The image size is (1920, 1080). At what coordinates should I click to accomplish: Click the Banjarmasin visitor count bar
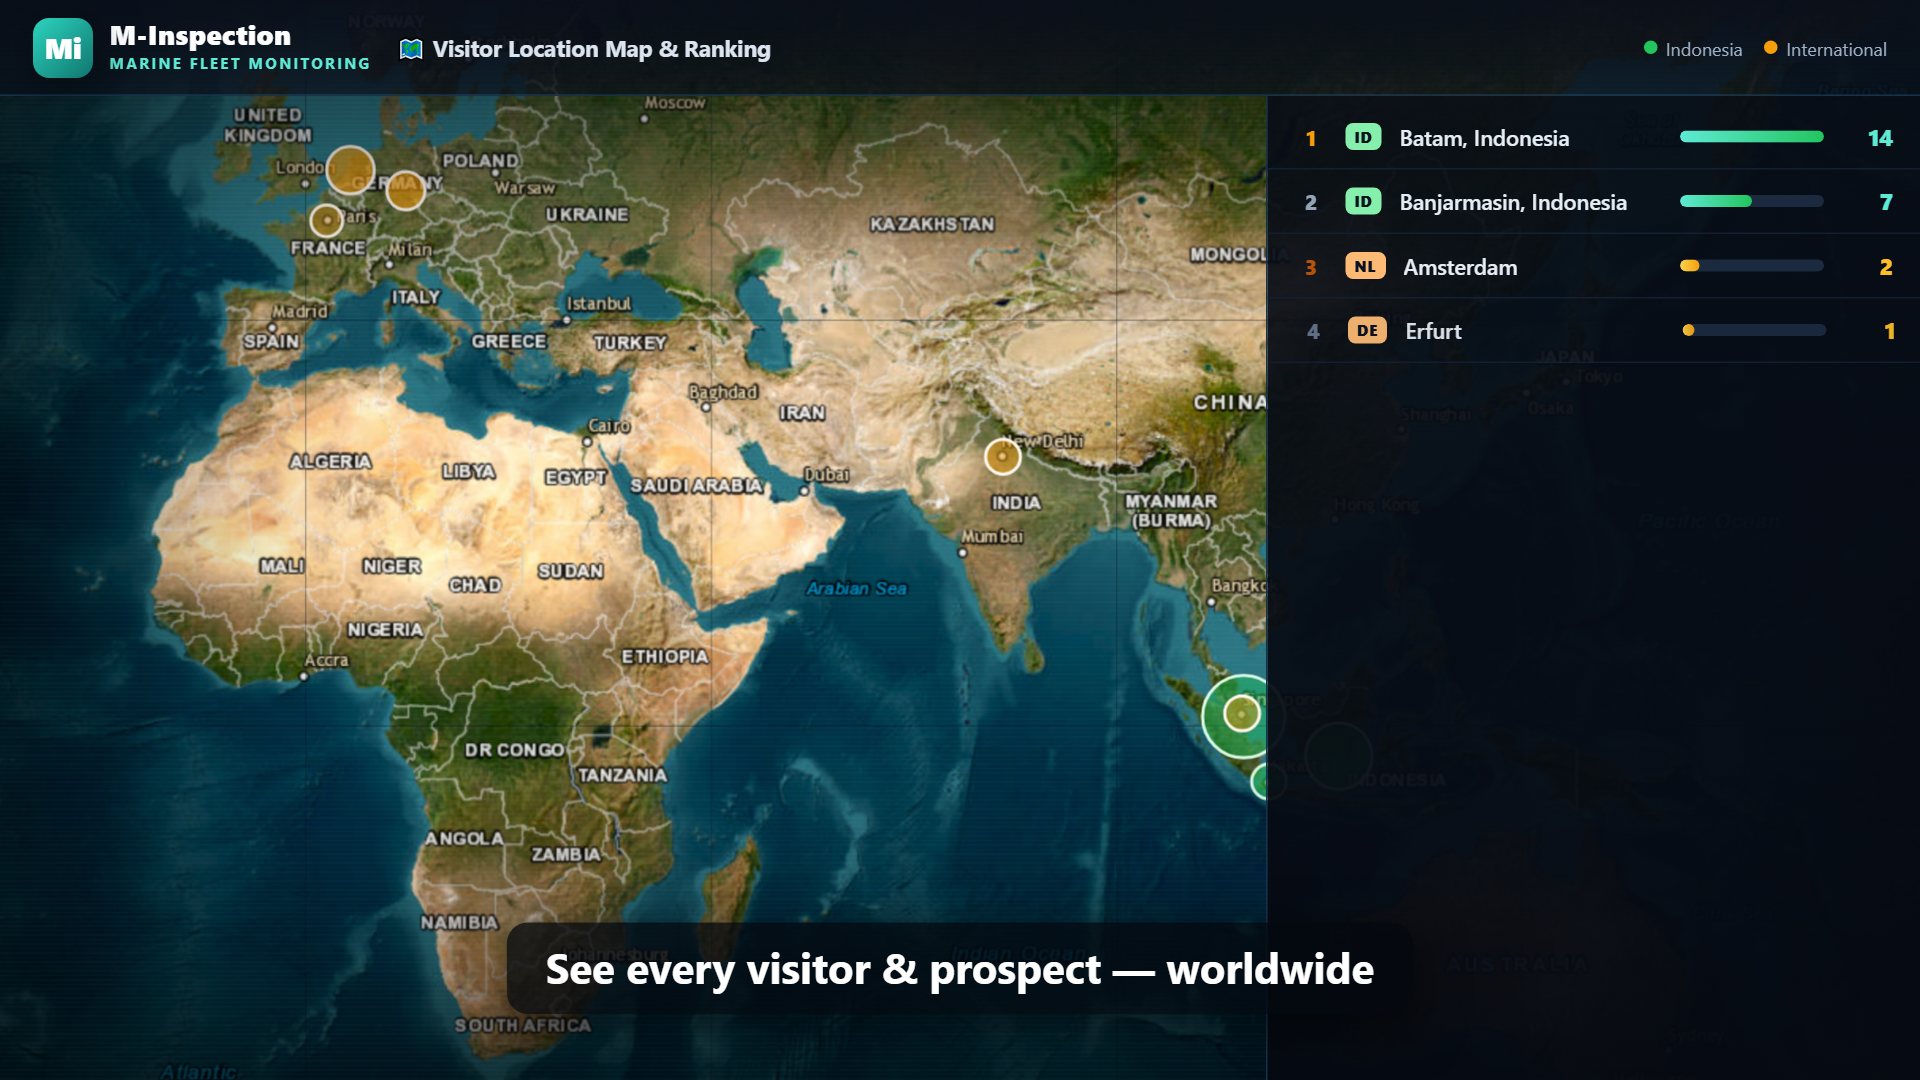coord(1752,201)
